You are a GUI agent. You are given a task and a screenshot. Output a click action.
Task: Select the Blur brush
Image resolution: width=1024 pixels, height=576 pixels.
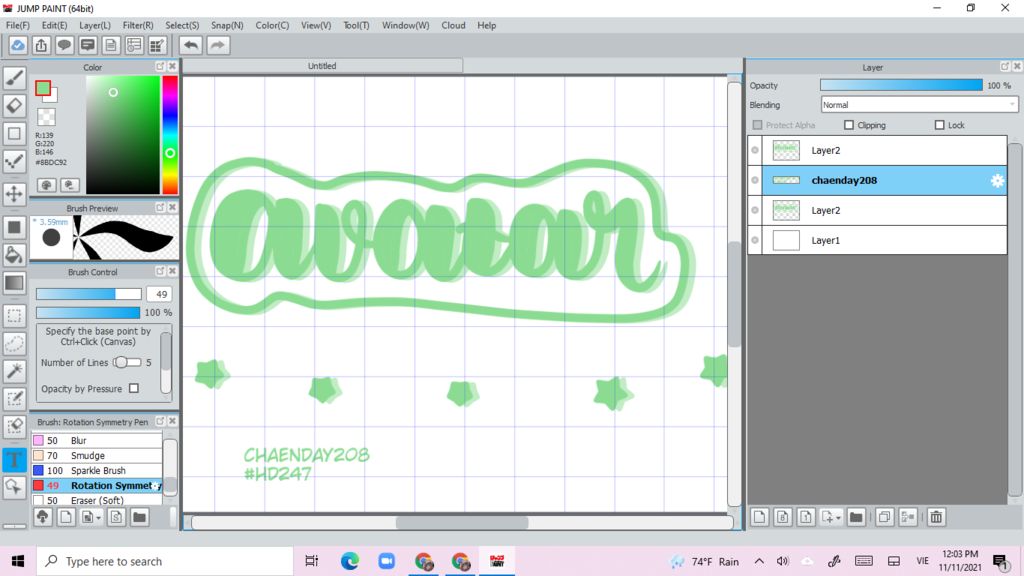pyautogui.click(x=97, y=440)
